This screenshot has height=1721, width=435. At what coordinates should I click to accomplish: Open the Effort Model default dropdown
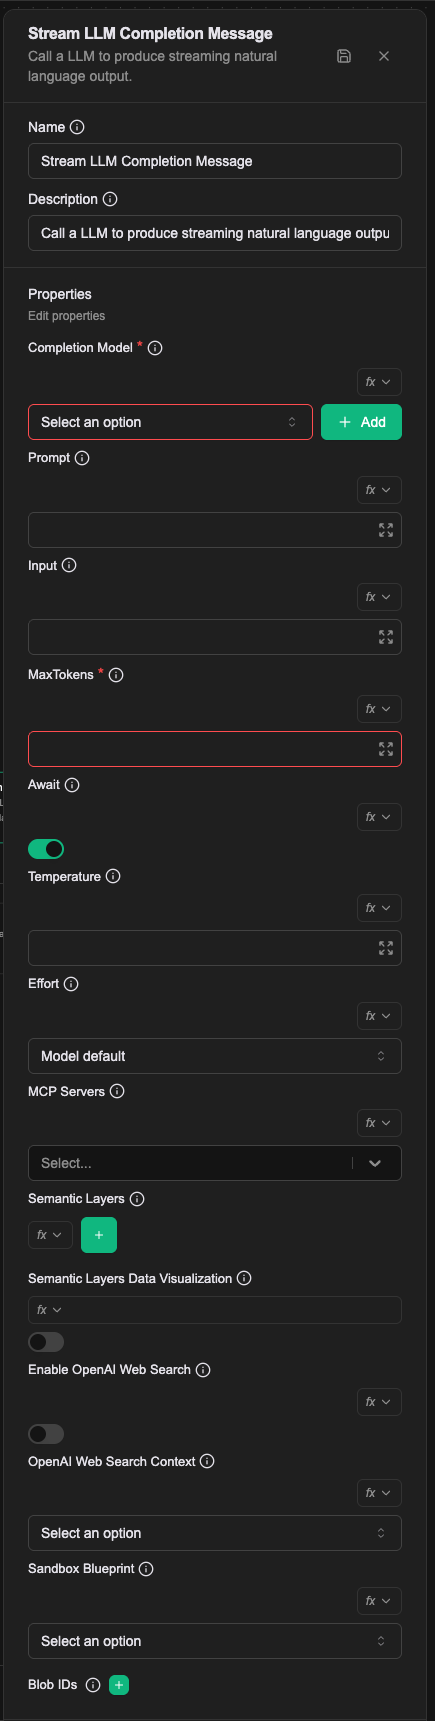click(215, 1056)
